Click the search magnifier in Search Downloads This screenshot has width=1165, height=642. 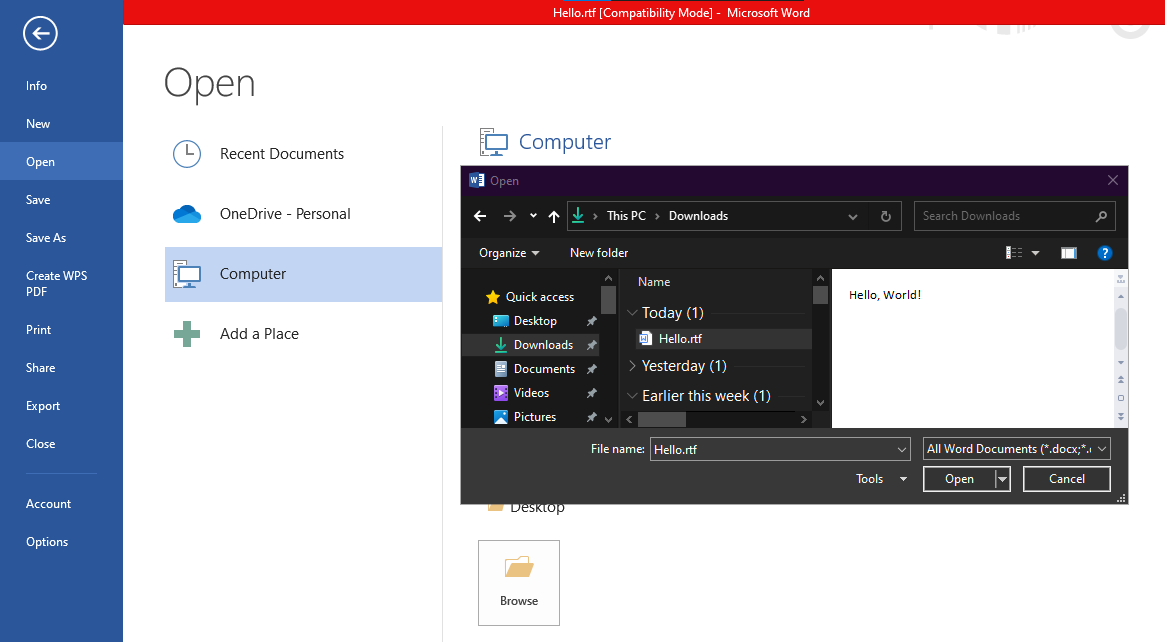[x=1101, y=216]
